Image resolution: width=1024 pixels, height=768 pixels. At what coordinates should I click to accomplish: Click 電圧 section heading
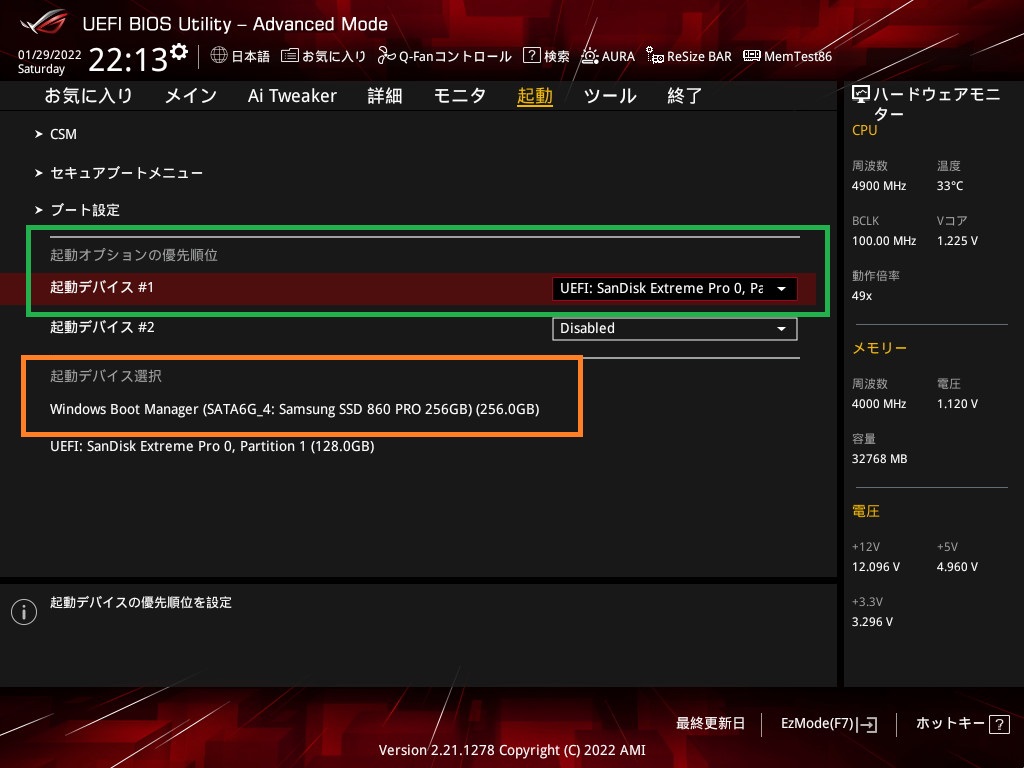point(865,511)
